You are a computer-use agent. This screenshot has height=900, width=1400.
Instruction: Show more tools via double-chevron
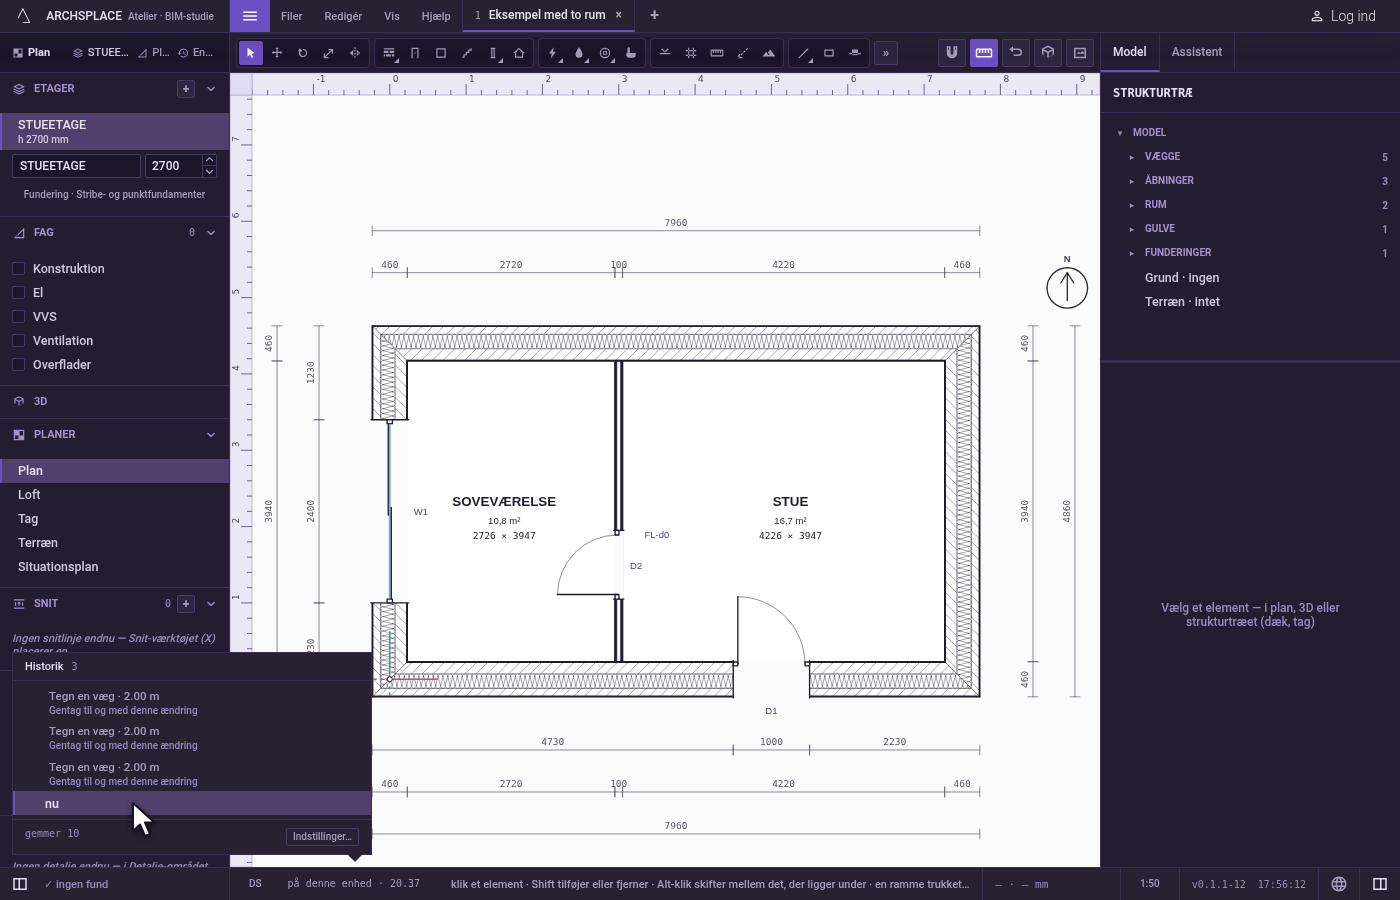click(x=886, y=53)
